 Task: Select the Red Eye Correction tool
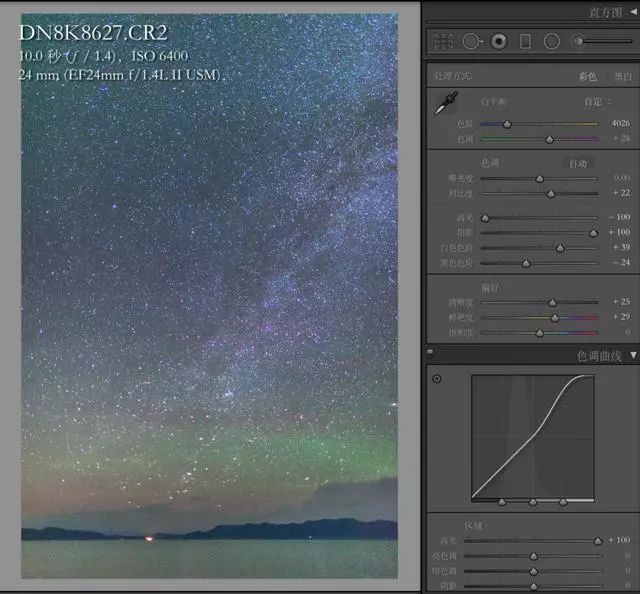tap(499, 42)
